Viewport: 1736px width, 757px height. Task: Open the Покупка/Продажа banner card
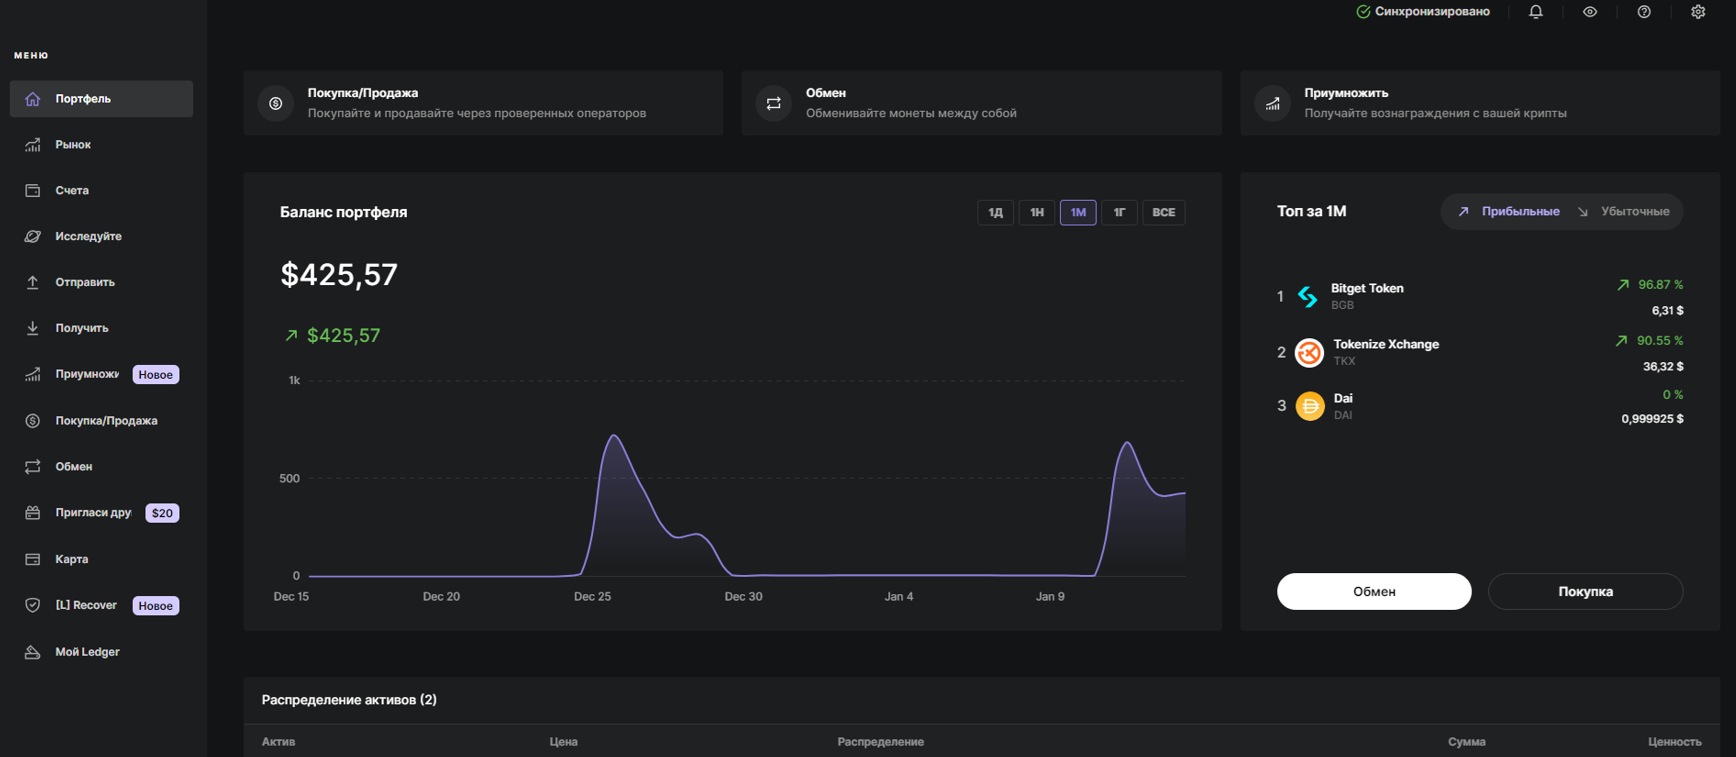click(483, 103)
